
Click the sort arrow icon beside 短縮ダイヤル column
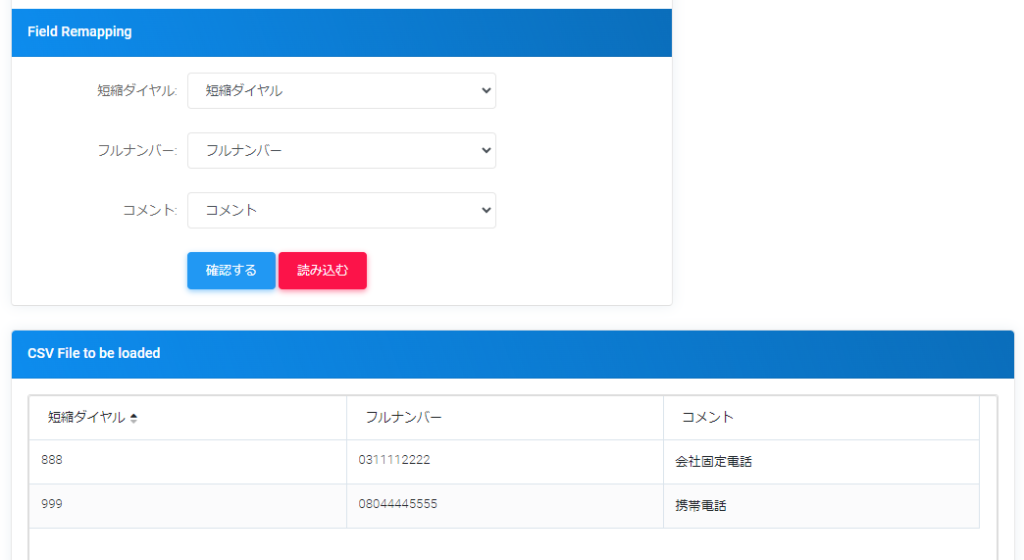point(134,418)
